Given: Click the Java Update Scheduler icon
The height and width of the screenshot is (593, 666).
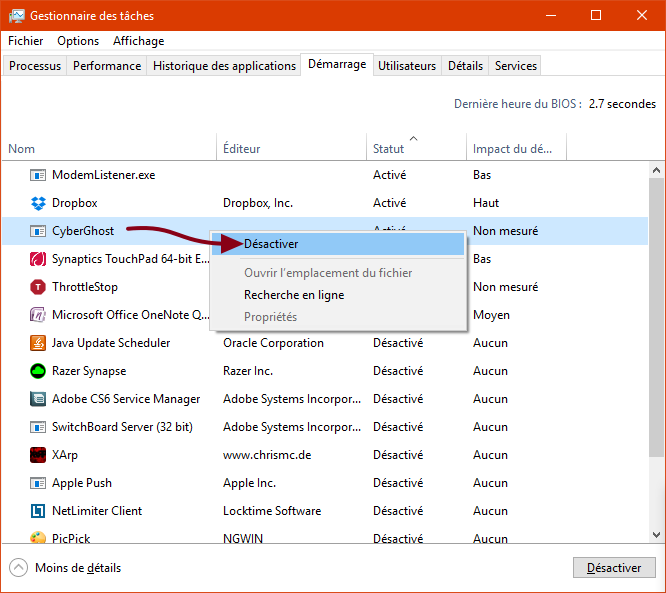Looking at the screenshot, I should [x=38, y=343].
